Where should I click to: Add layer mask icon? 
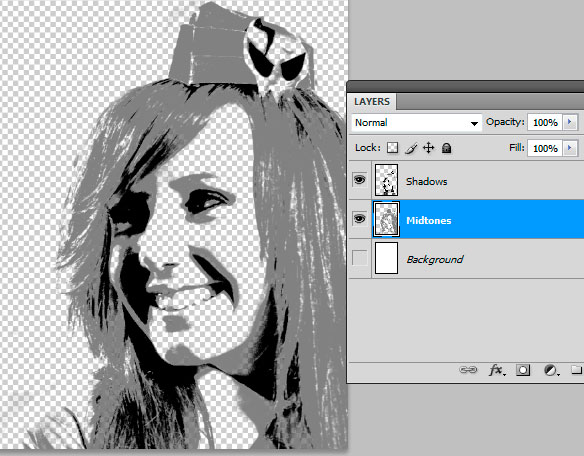pos(523,370)
